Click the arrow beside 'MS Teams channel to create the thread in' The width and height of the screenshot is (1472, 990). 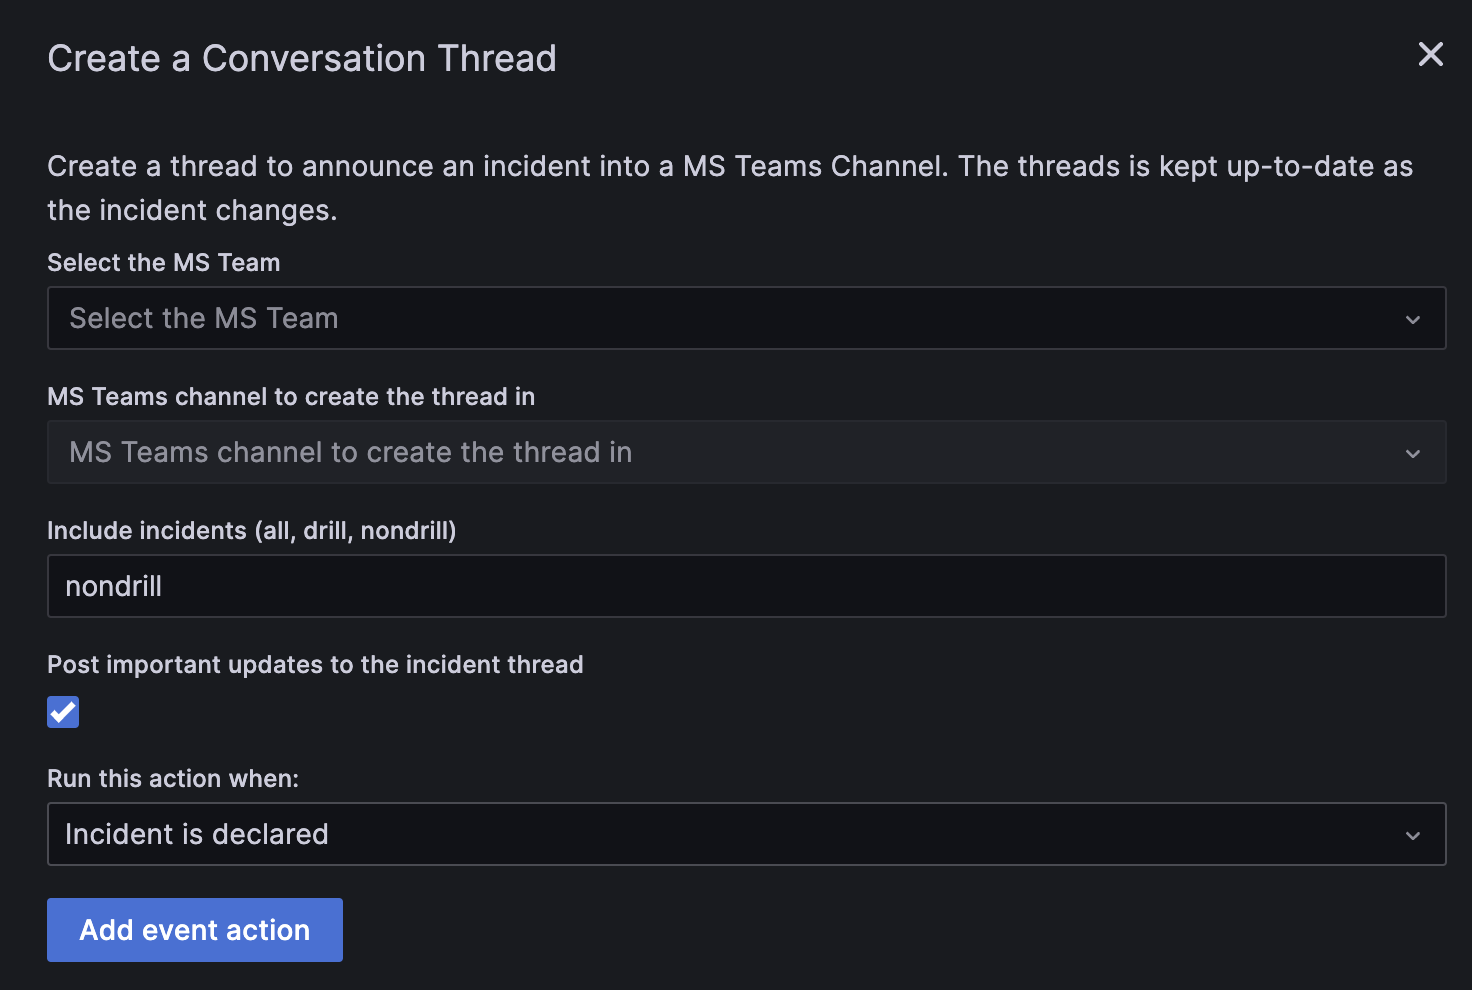point(1413,453)
